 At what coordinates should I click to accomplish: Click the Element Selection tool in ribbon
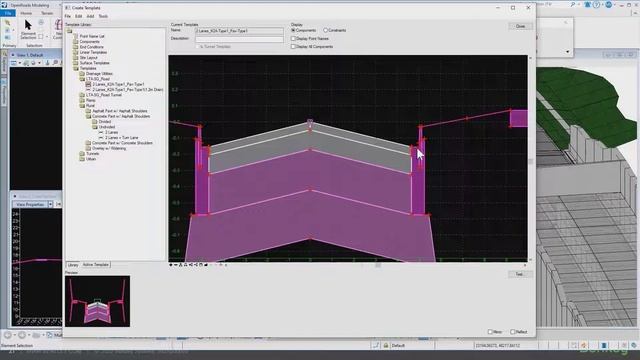(28, 29)
